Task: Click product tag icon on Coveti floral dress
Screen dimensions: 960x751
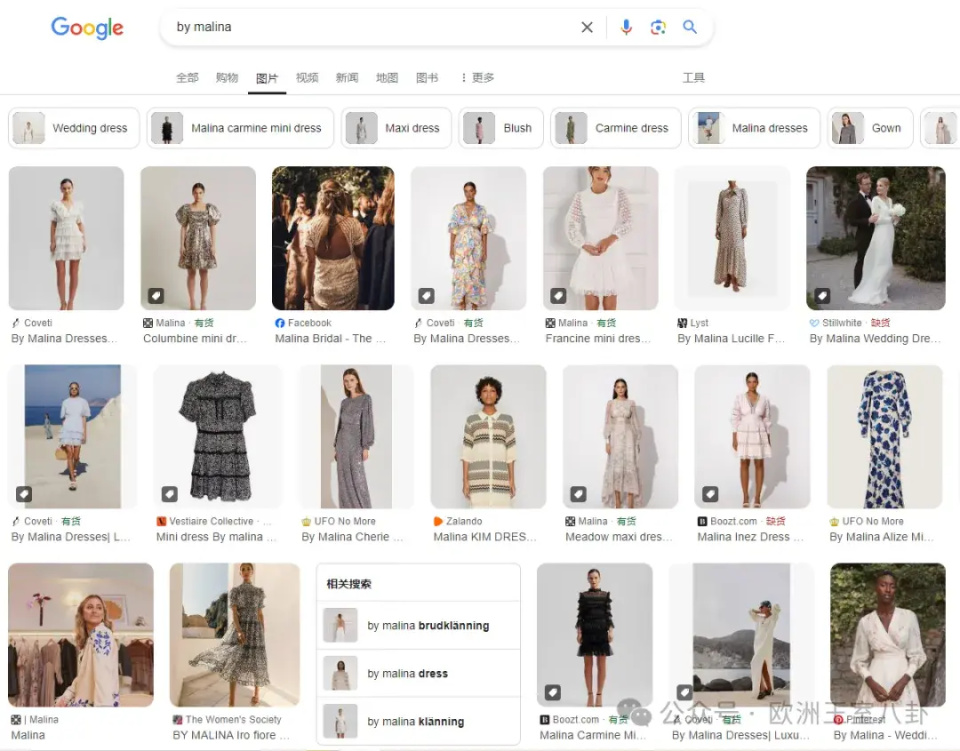Action: pyautogui.click(x=426, y=296)
